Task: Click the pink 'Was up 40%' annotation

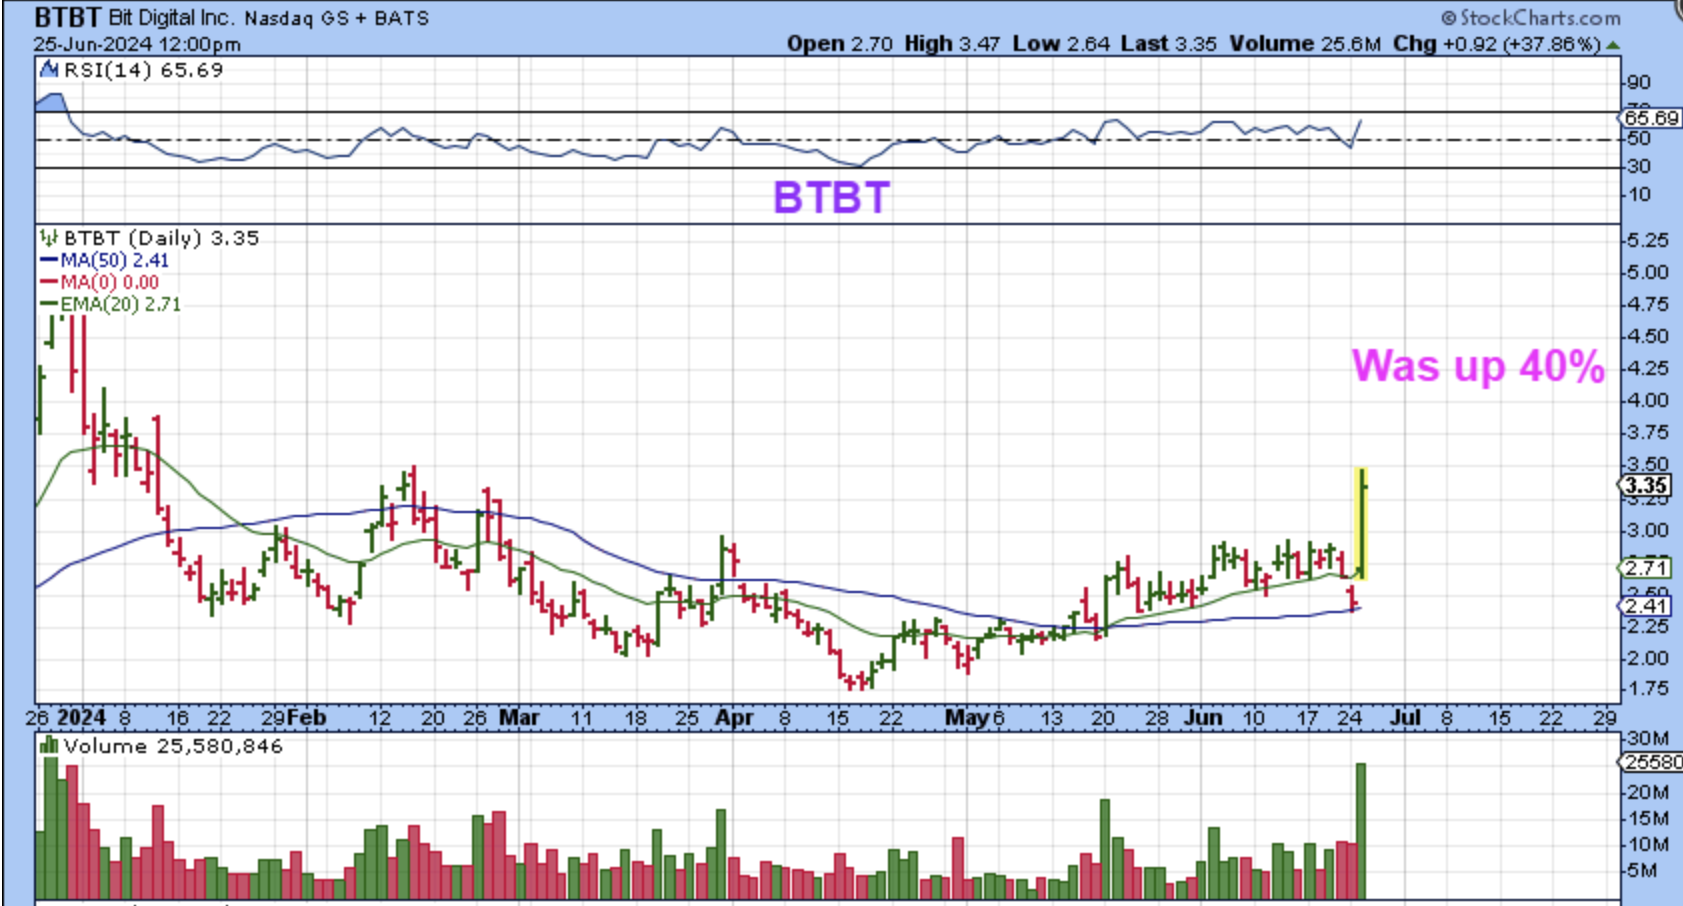Action: [1478, 366]
